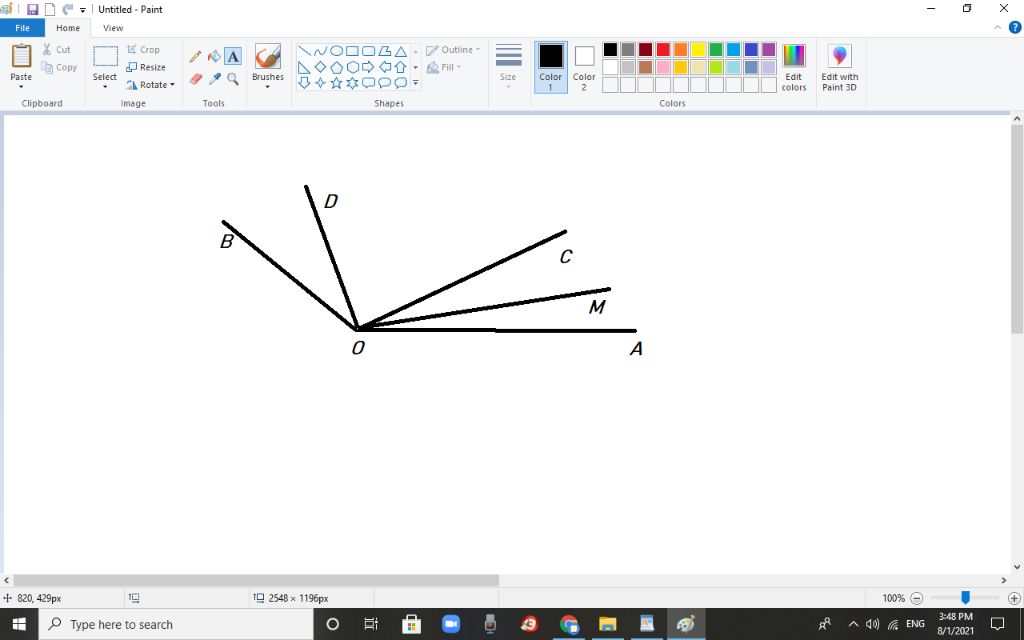Viewport: 1024px width, 640px height.
Task: Open the Paste dropdown arrow
Action: (x=21, y=87)
